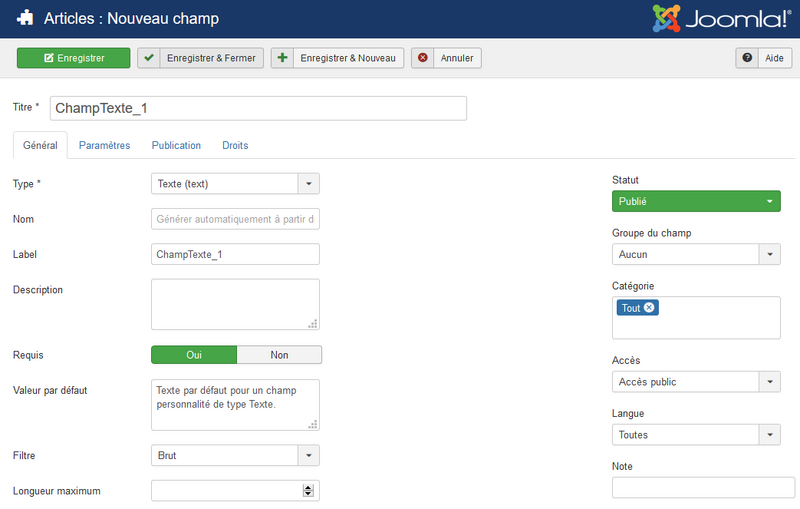Image resolution: width=800 pixels, height=509 pixels.
Task: Click the Joomla! logo
Action: 721,18
